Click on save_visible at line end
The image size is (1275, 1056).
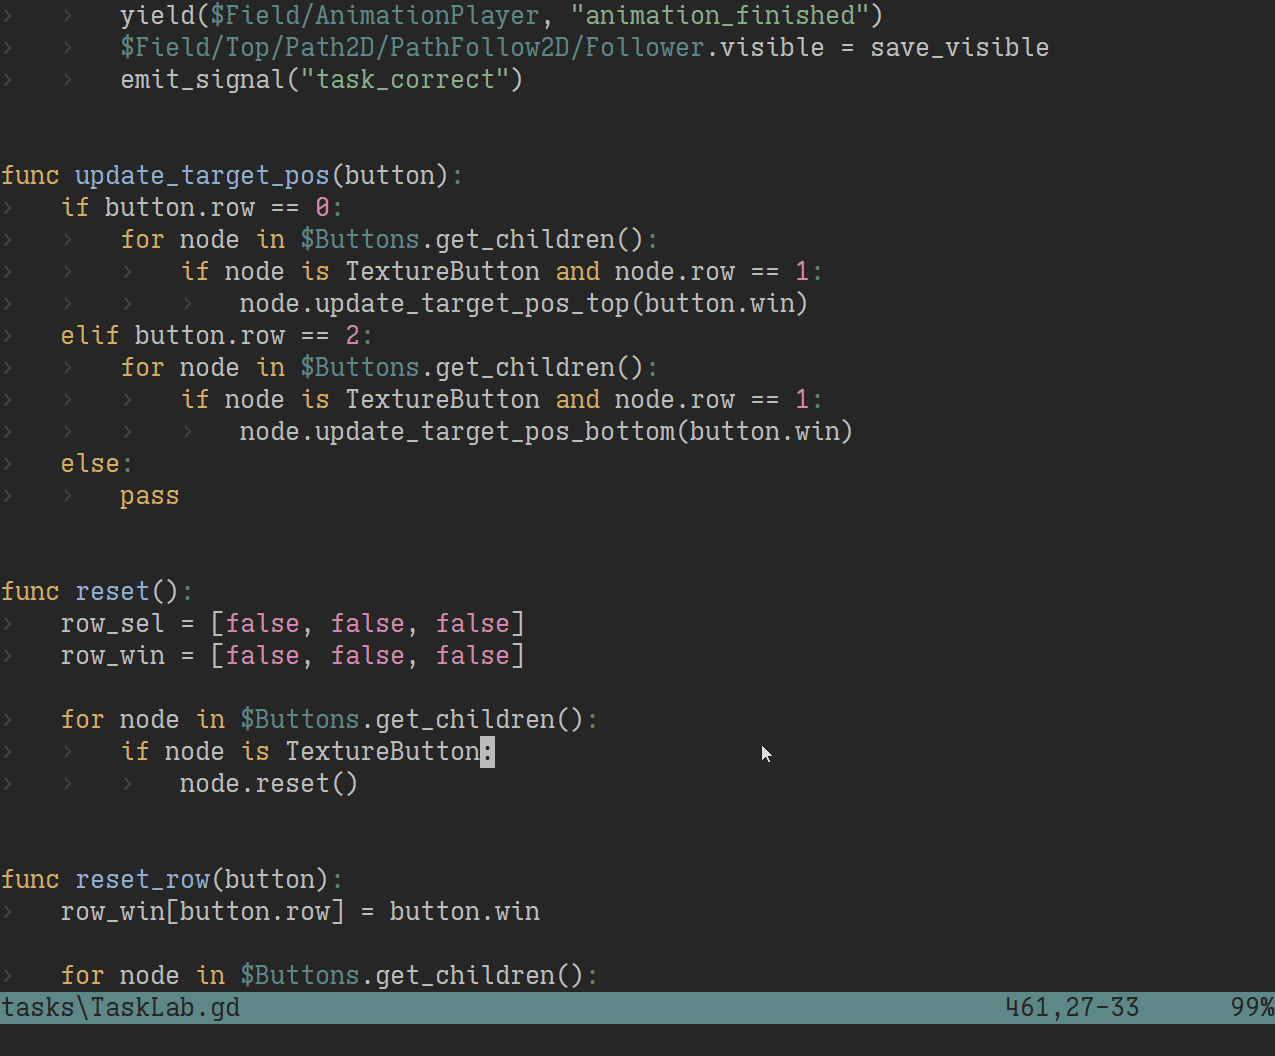(959, 48)
